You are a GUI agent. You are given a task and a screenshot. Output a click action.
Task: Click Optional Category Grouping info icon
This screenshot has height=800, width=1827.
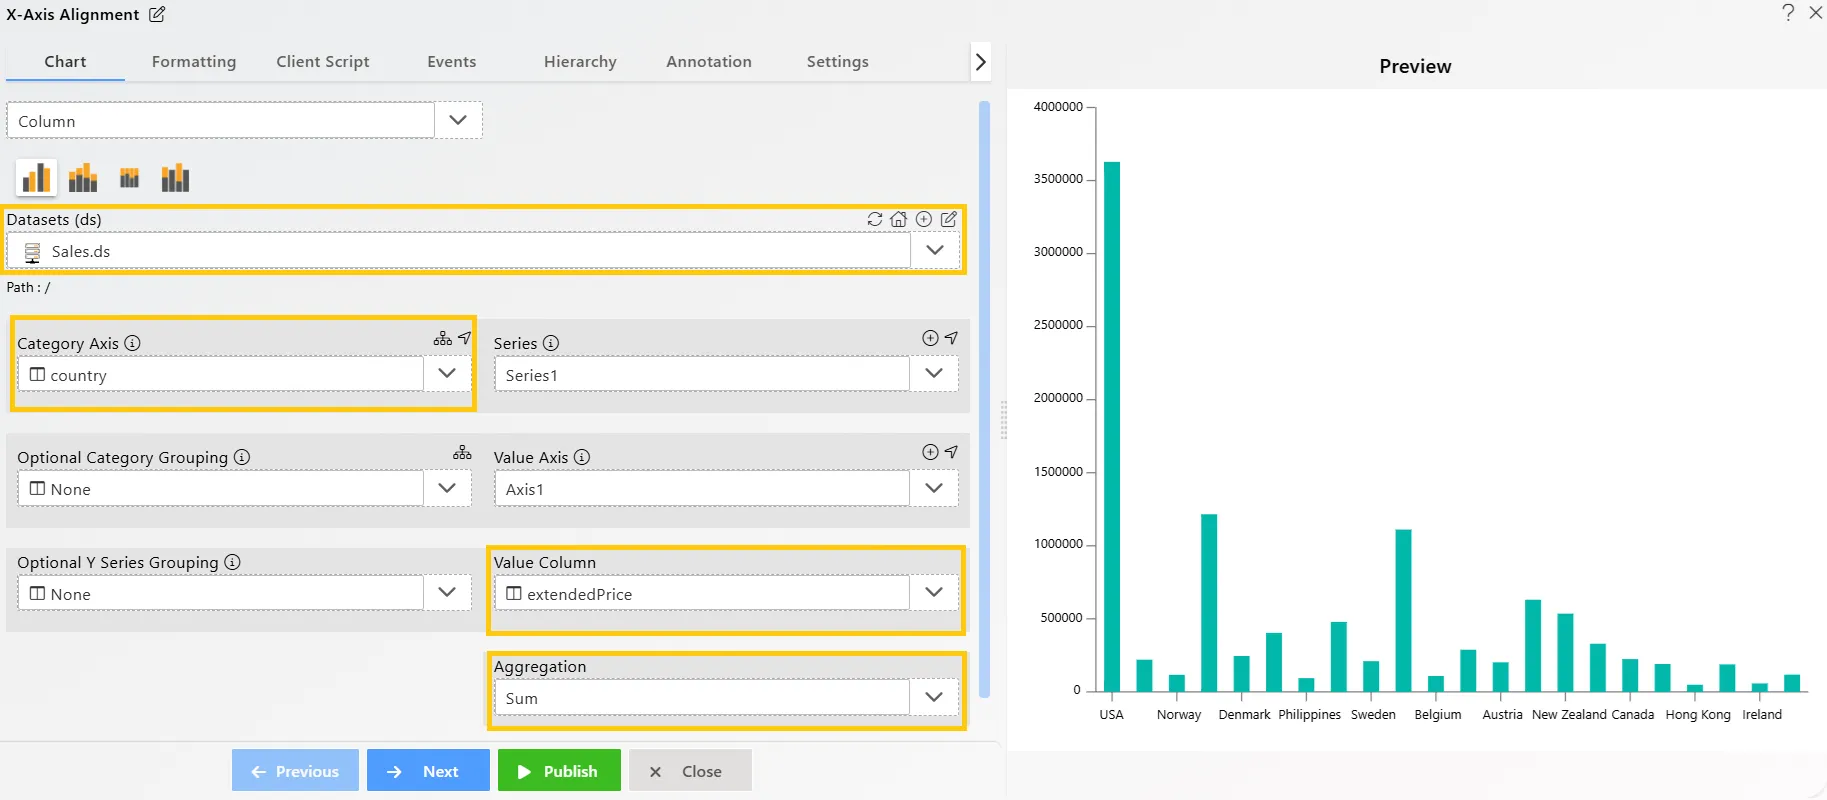pos(242,457)
